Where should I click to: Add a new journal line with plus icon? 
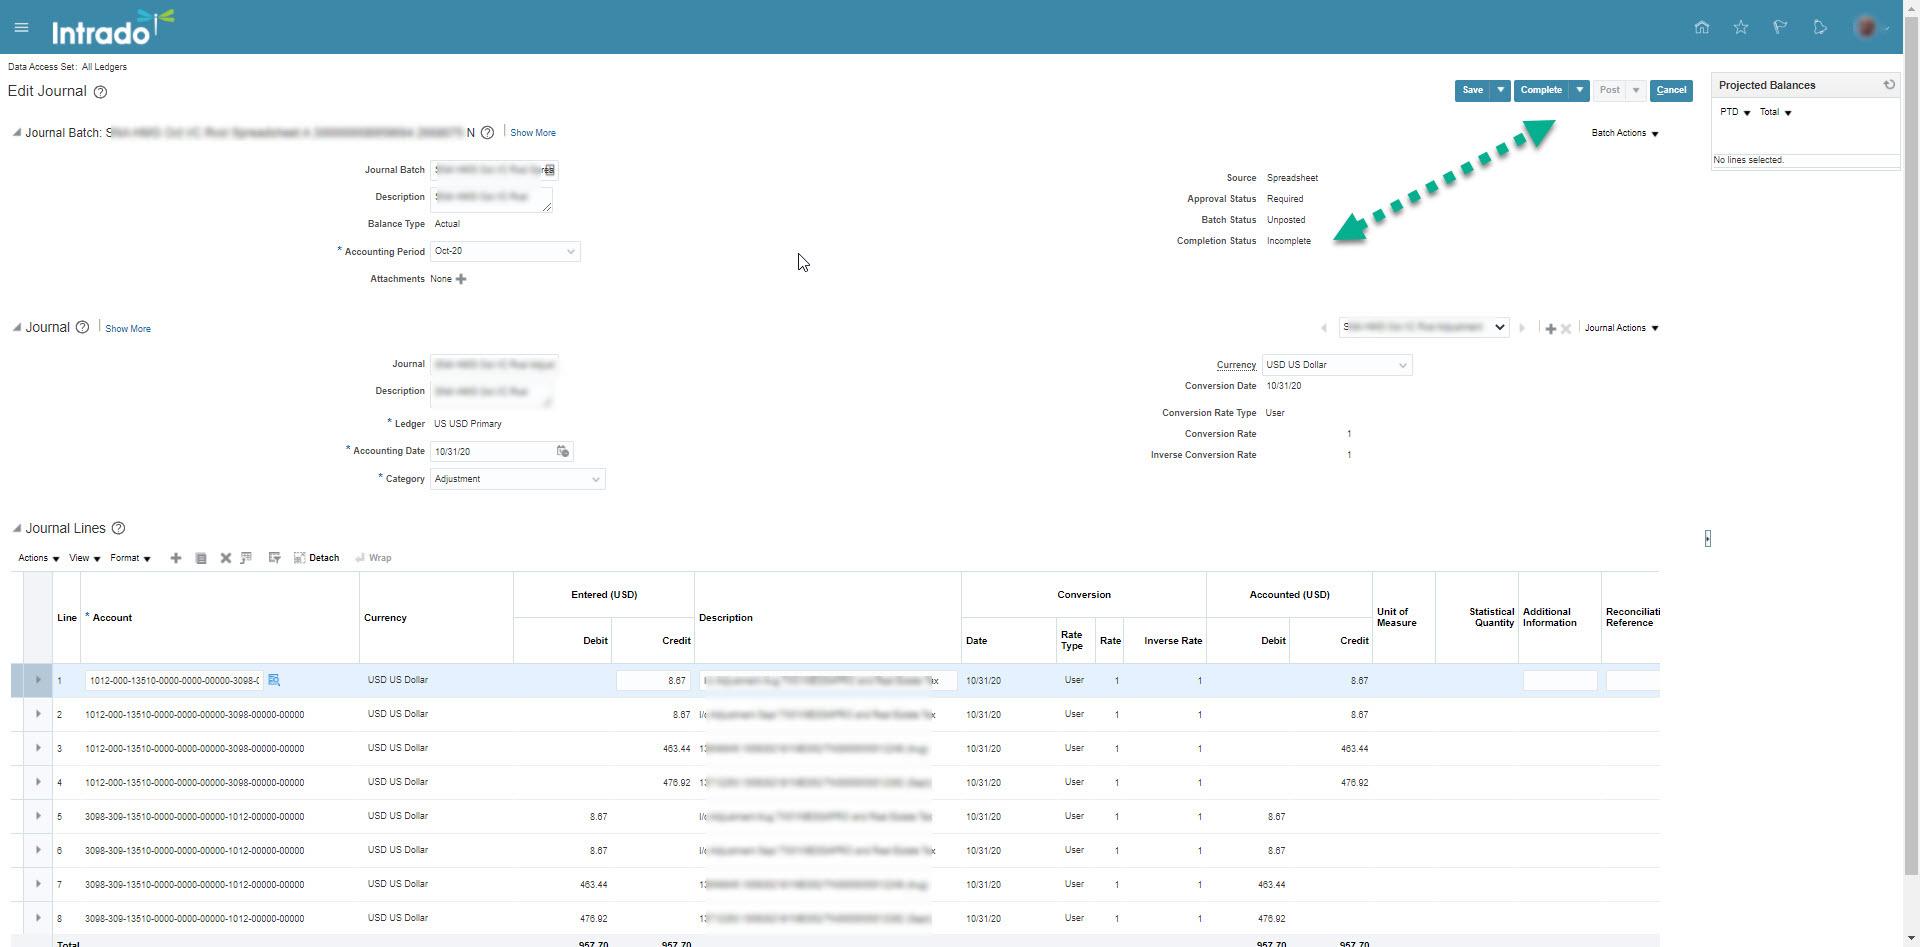[176, 558]
